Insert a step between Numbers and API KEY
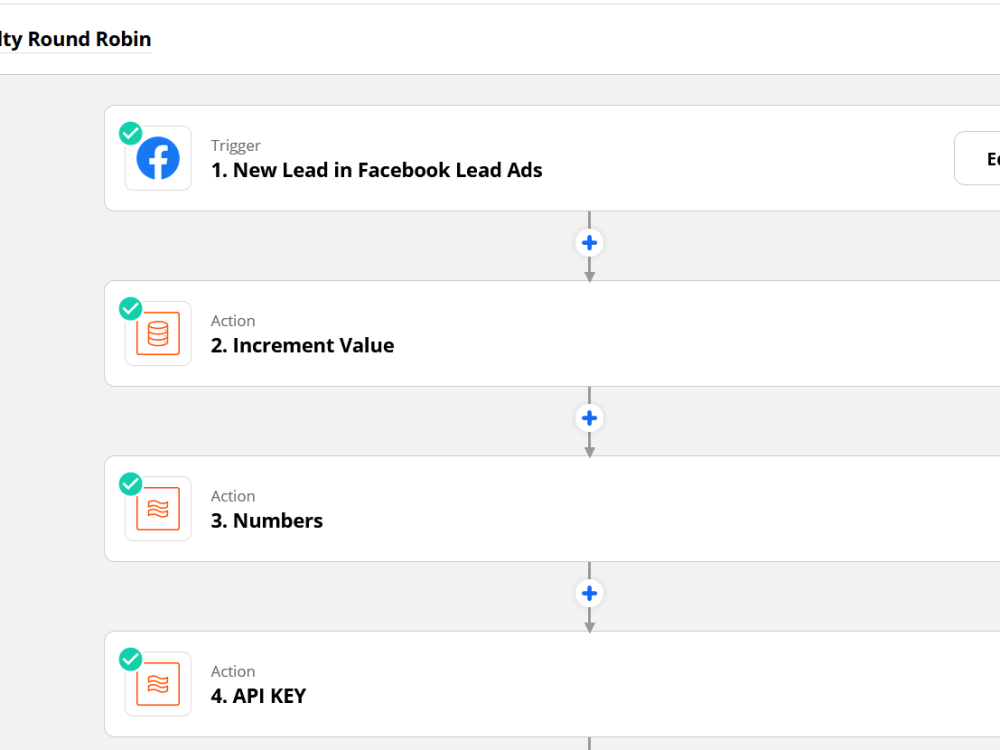The image size is (1000, 750). [x=589, y=593]
